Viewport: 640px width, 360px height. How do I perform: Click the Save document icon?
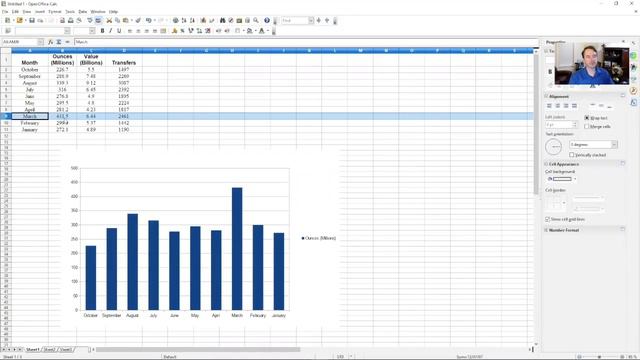click(31, 20)
